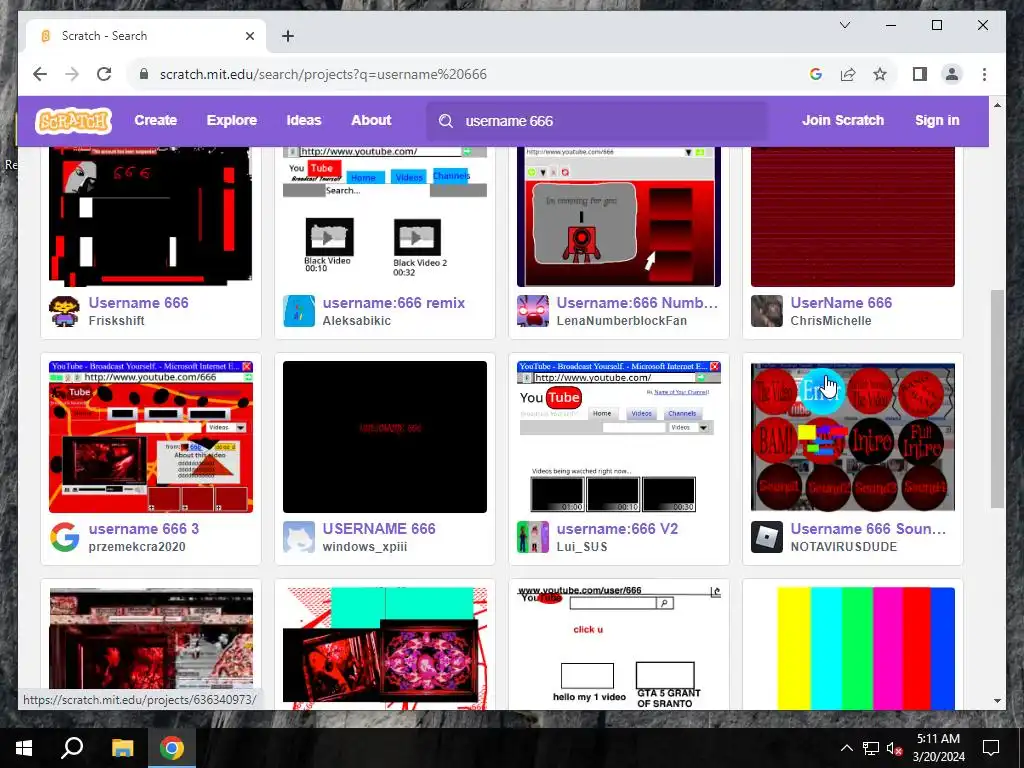Click Aleksabikic's avatar

point(298,311)
